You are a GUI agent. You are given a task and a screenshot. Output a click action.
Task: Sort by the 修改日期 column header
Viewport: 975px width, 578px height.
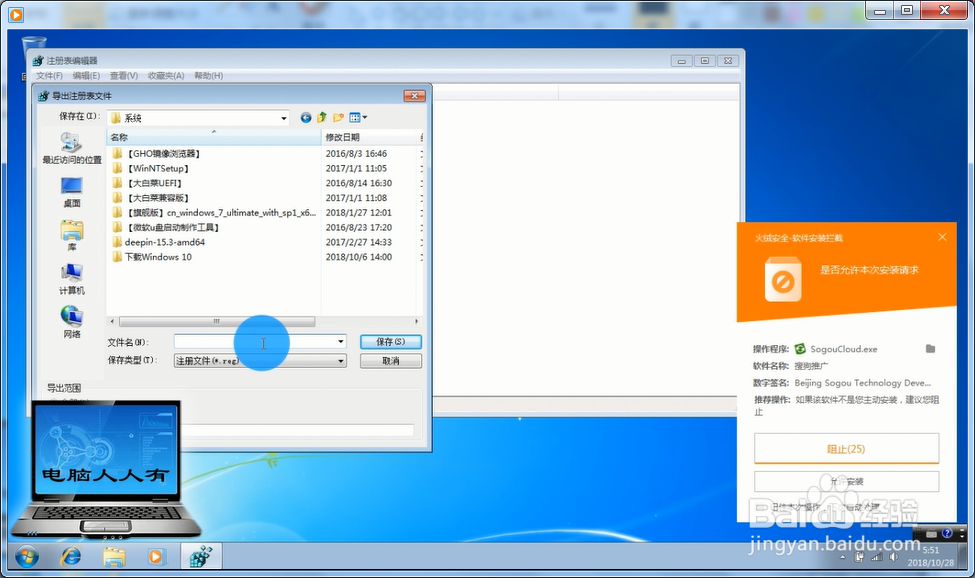coord(370,137)
